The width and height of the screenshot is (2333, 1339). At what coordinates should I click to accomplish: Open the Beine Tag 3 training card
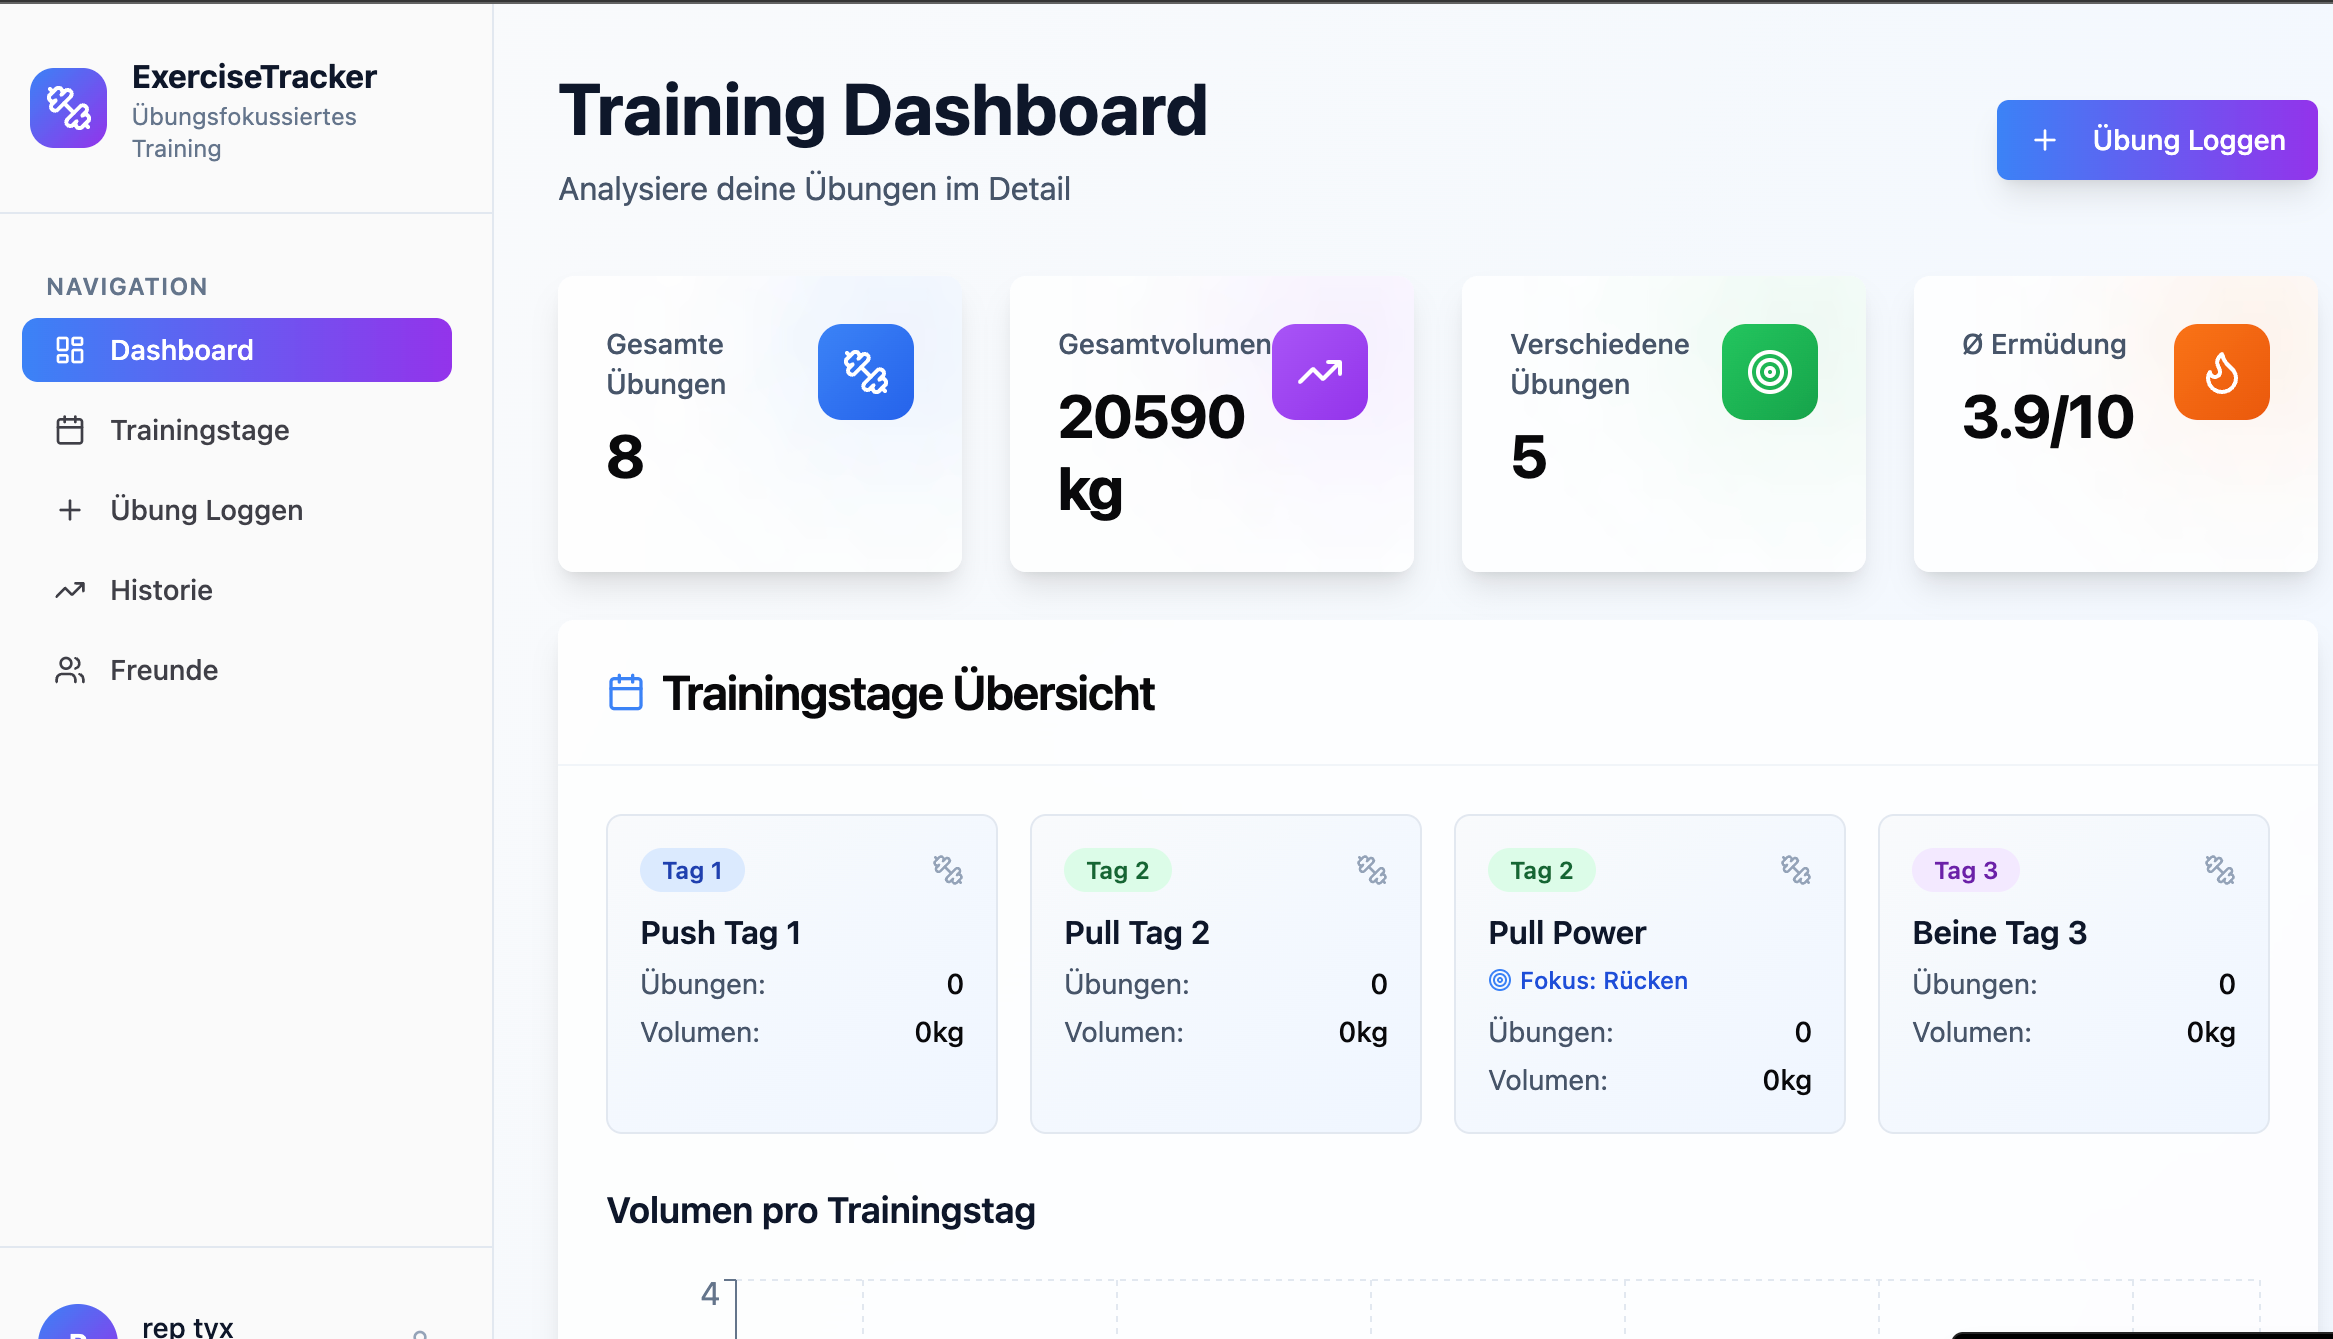(2074, 974)
